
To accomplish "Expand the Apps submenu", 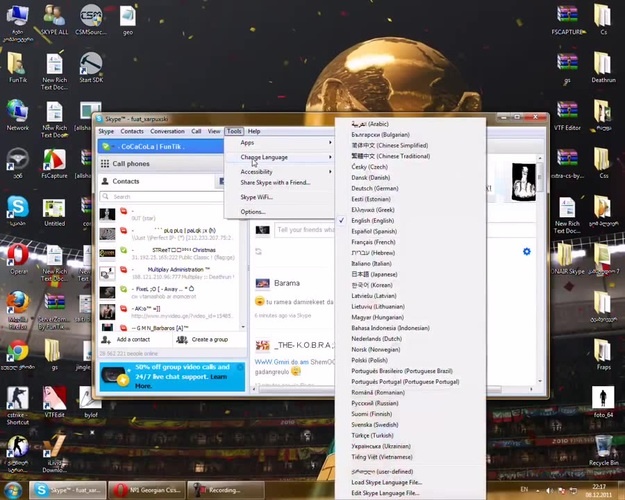I will point(279,142).
